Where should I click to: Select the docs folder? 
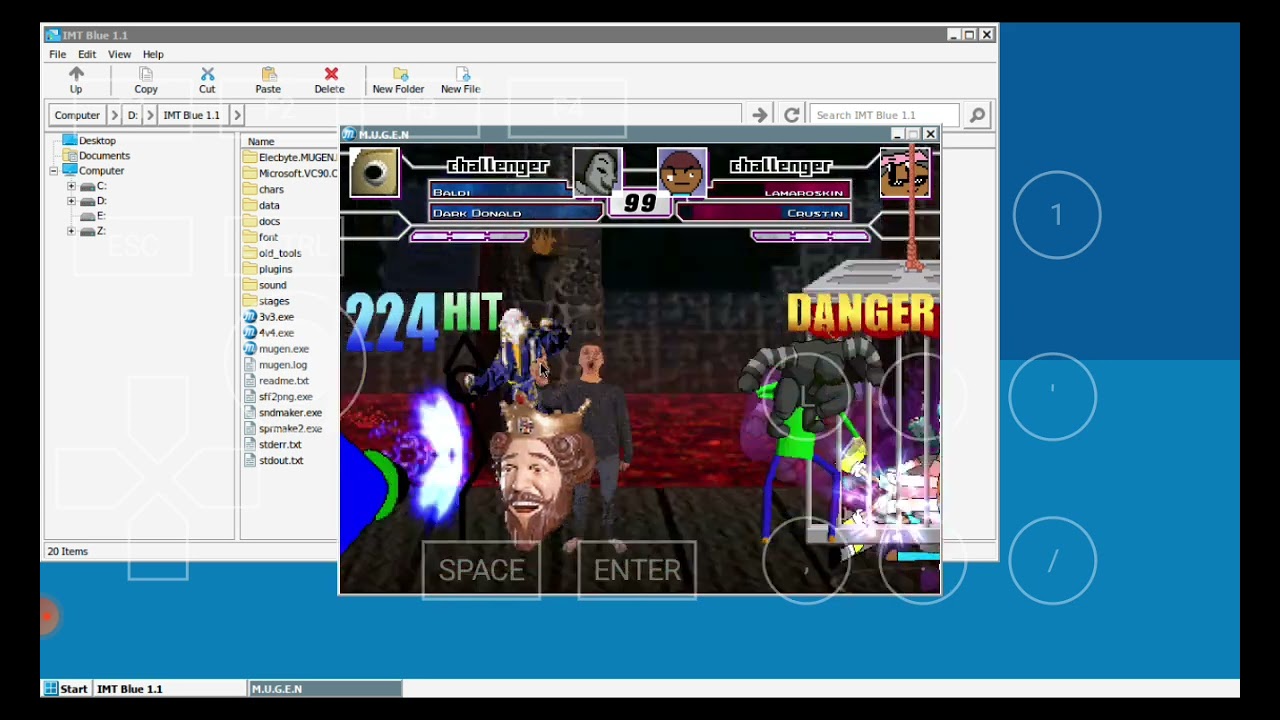pyautogui.click(x=262, y=221)
